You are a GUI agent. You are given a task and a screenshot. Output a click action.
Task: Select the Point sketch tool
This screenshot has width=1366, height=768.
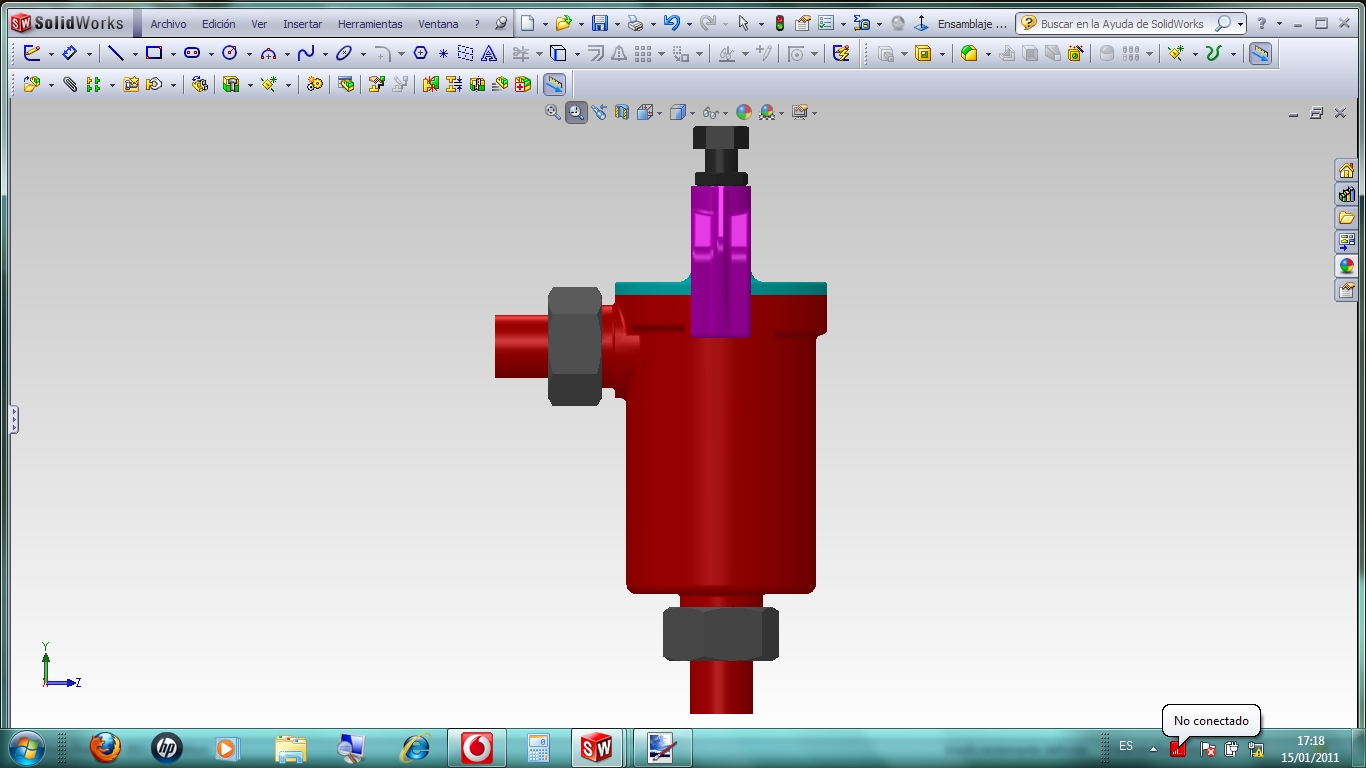443,54
